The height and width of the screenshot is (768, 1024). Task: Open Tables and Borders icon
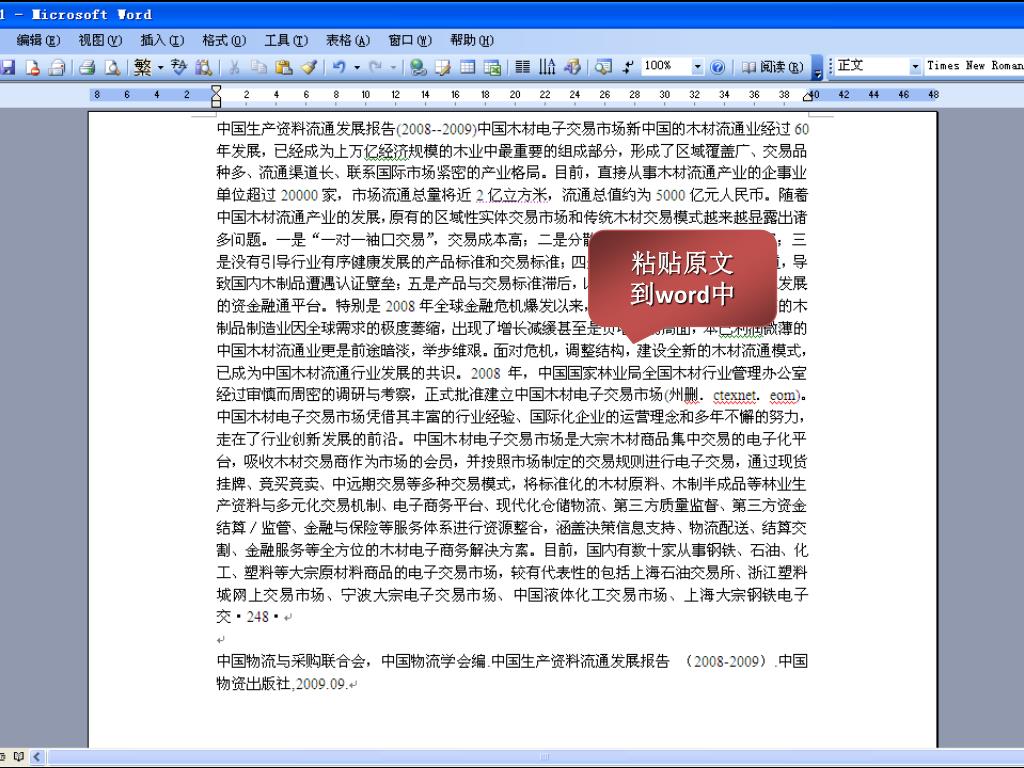(443, 67)
